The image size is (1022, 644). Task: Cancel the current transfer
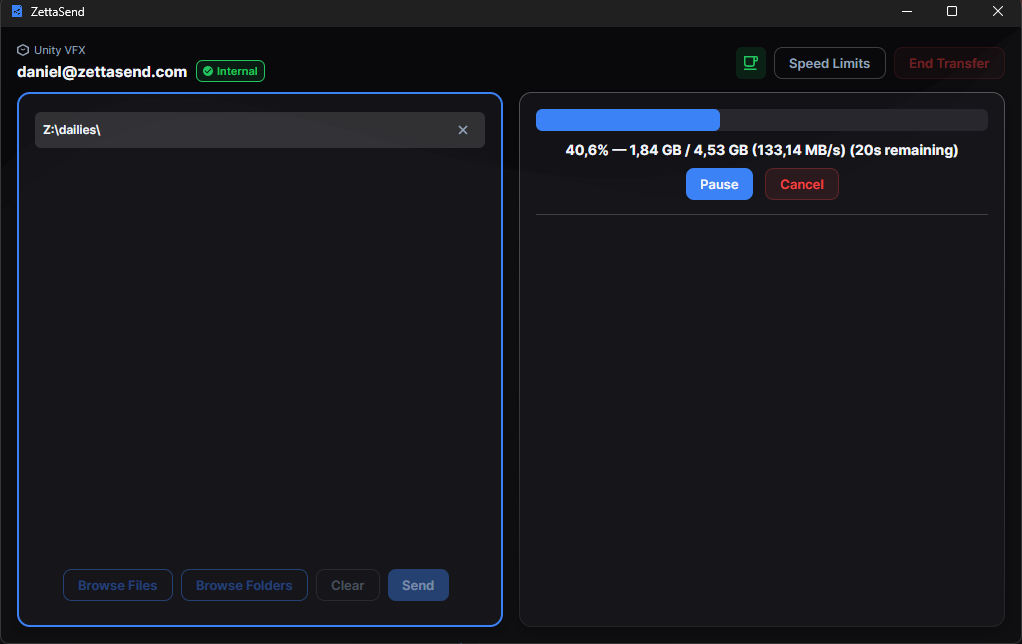tap(801, 184)
